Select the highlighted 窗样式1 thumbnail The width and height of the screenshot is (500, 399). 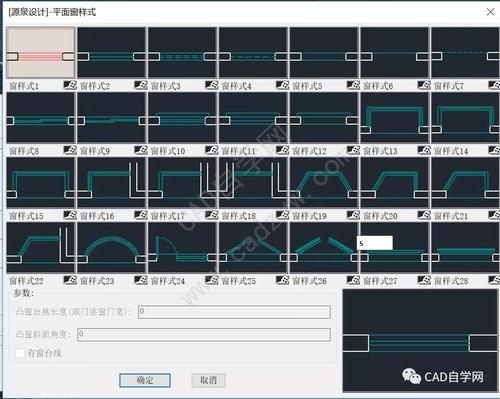(41, 53)
